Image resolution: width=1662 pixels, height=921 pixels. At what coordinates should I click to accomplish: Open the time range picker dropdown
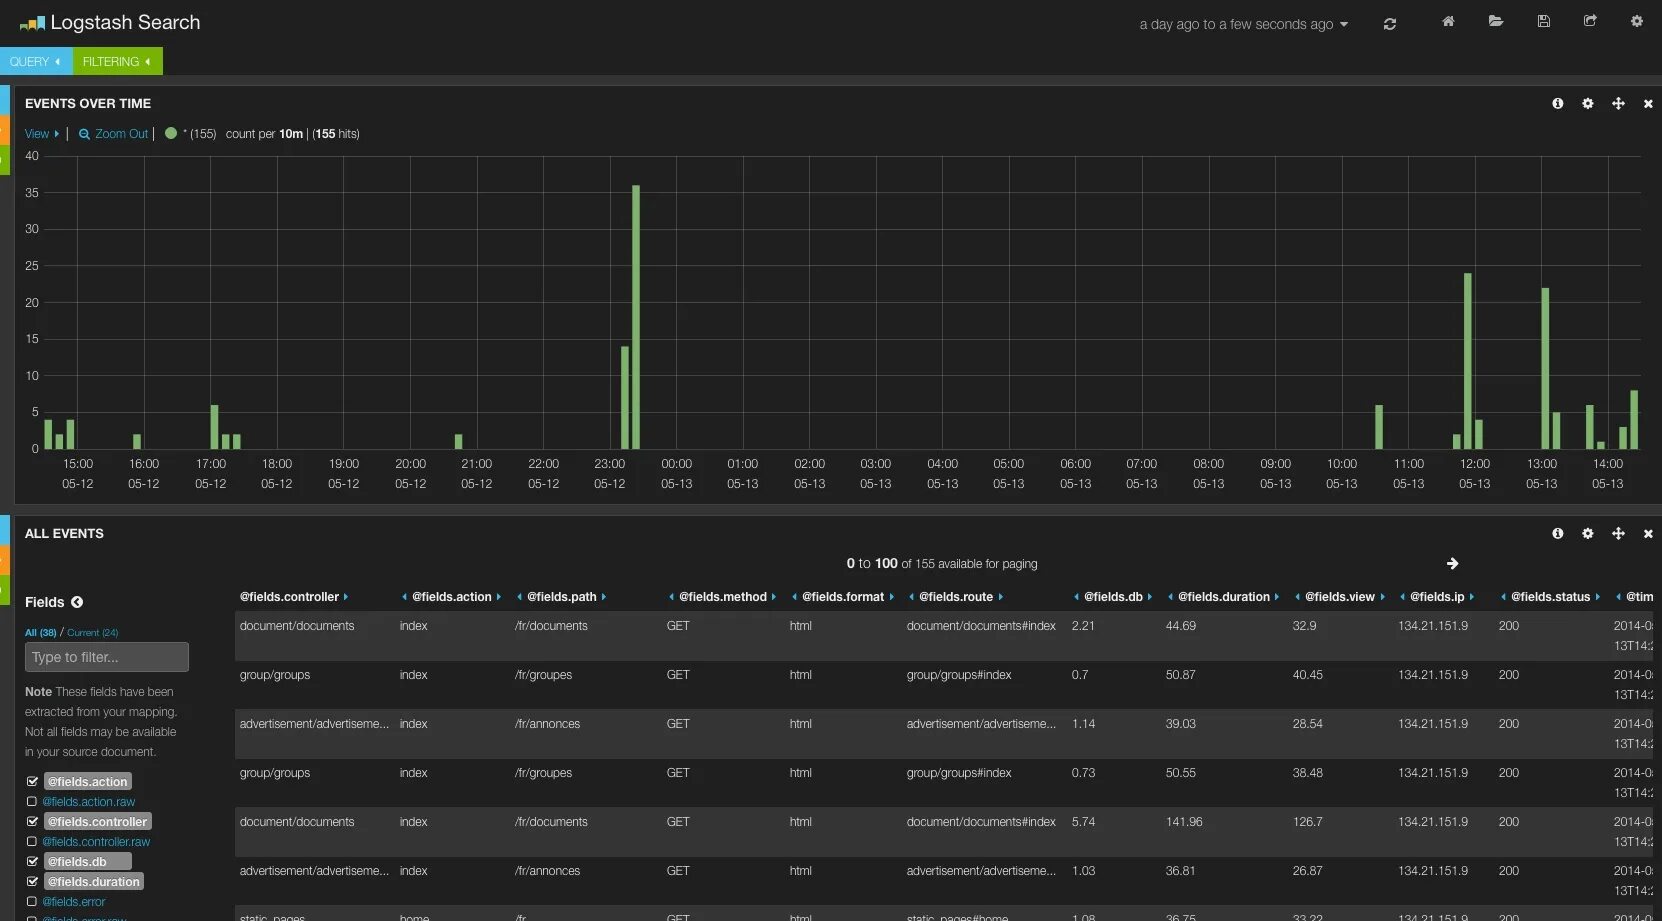[x=1243, y=24]
